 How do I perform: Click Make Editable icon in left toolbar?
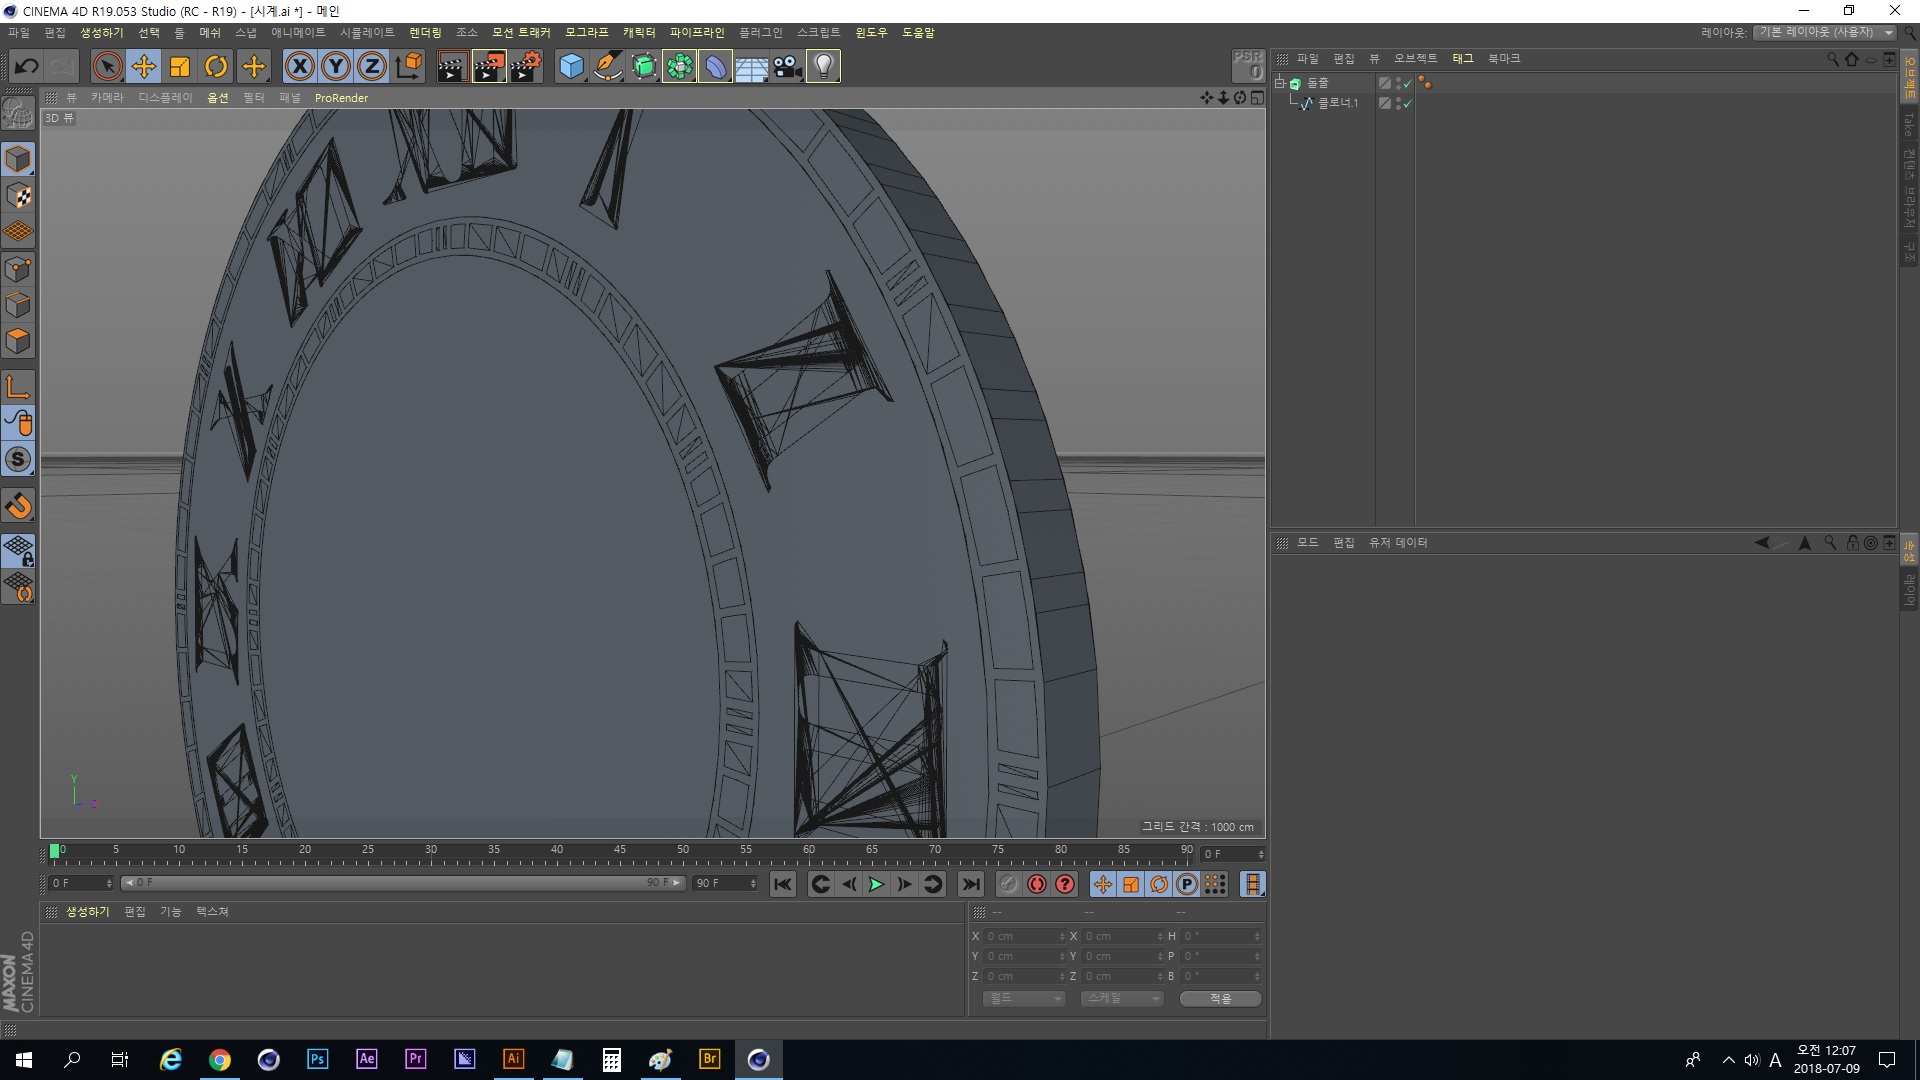18,113
